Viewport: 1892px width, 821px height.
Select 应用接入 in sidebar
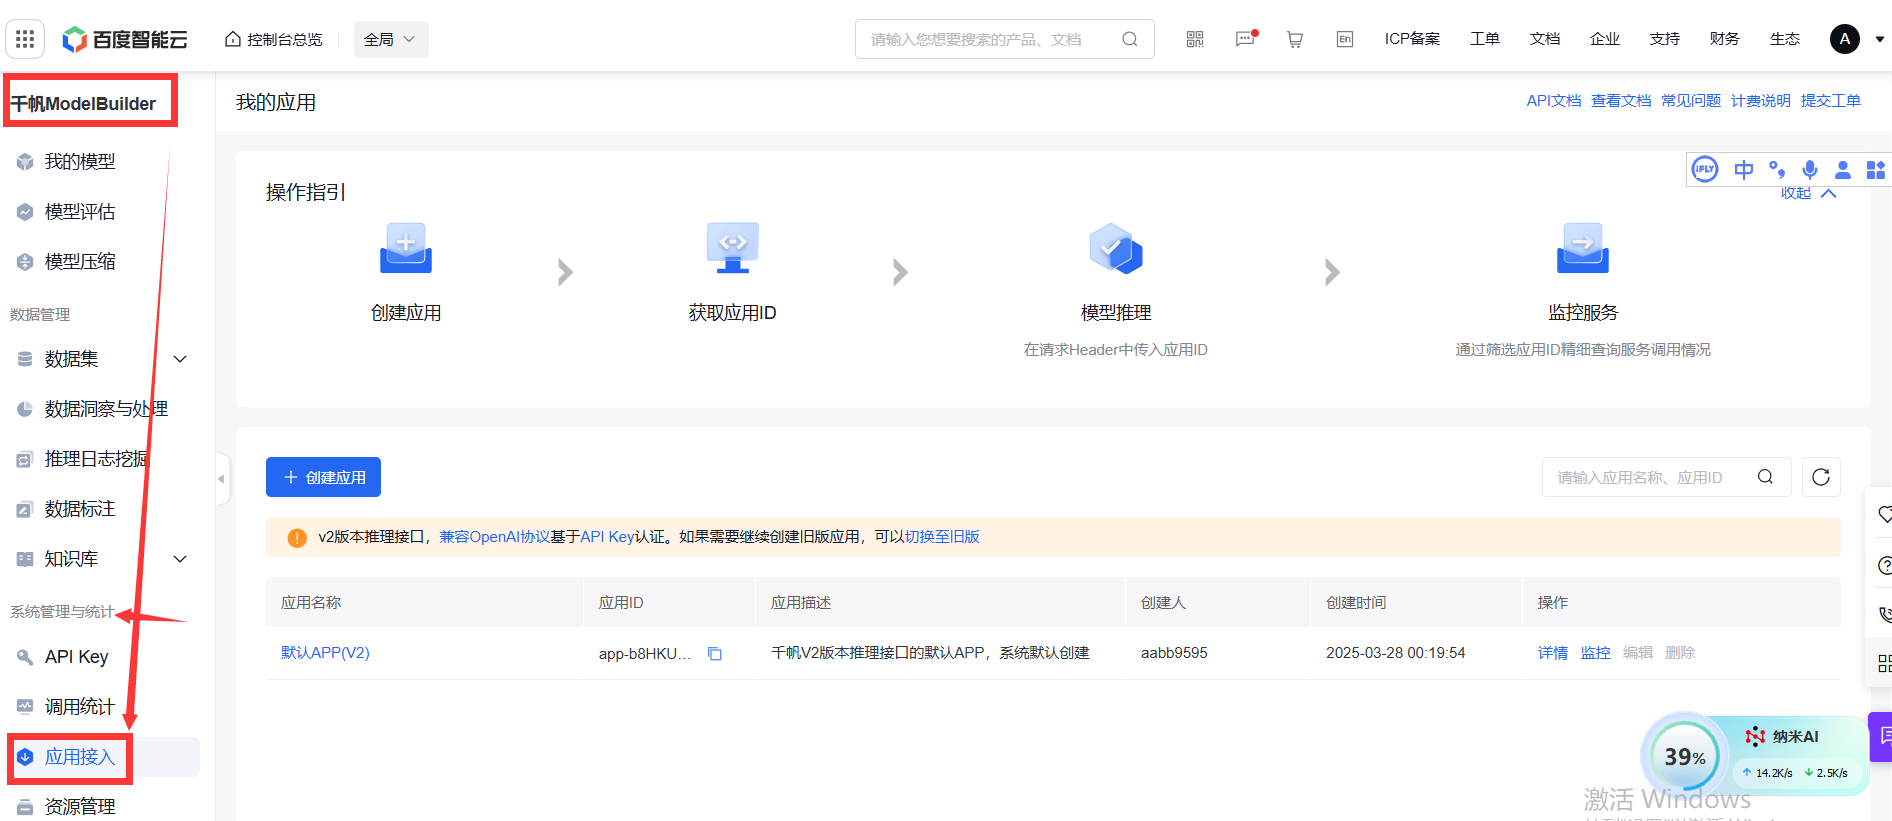pos(80,757)
